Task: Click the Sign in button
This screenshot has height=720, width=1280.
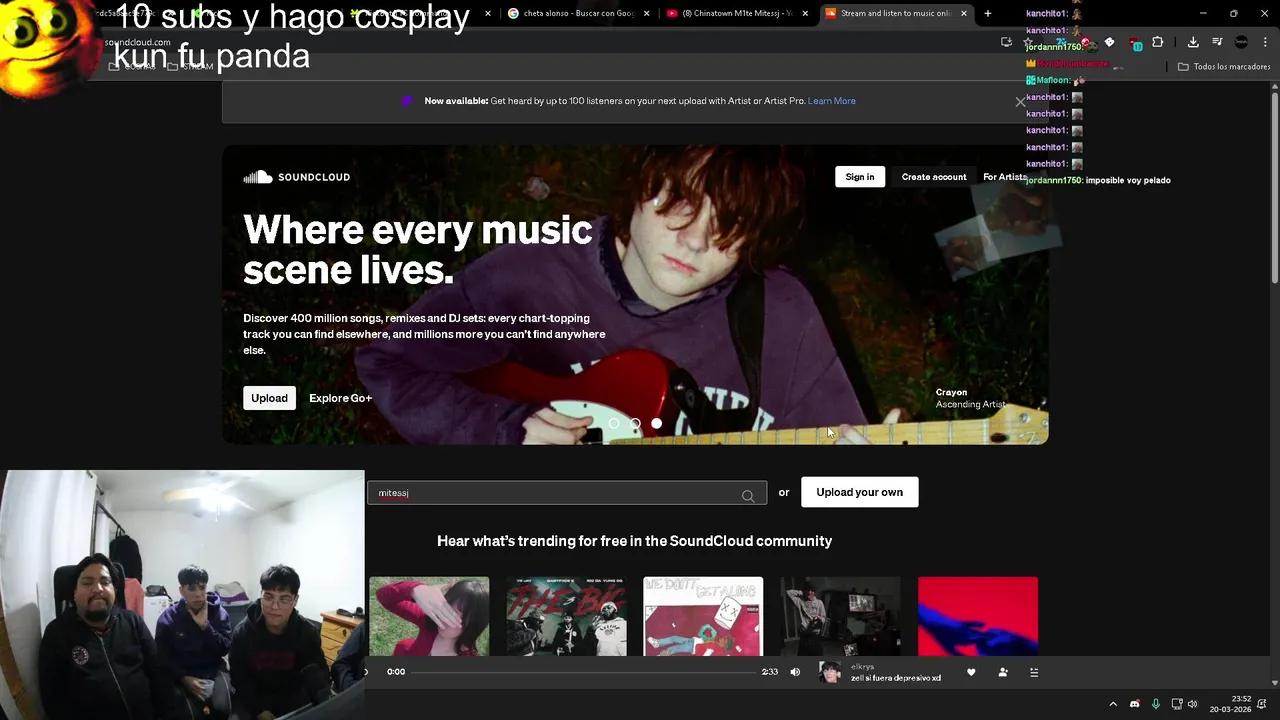Action: (x=860, y=177)
